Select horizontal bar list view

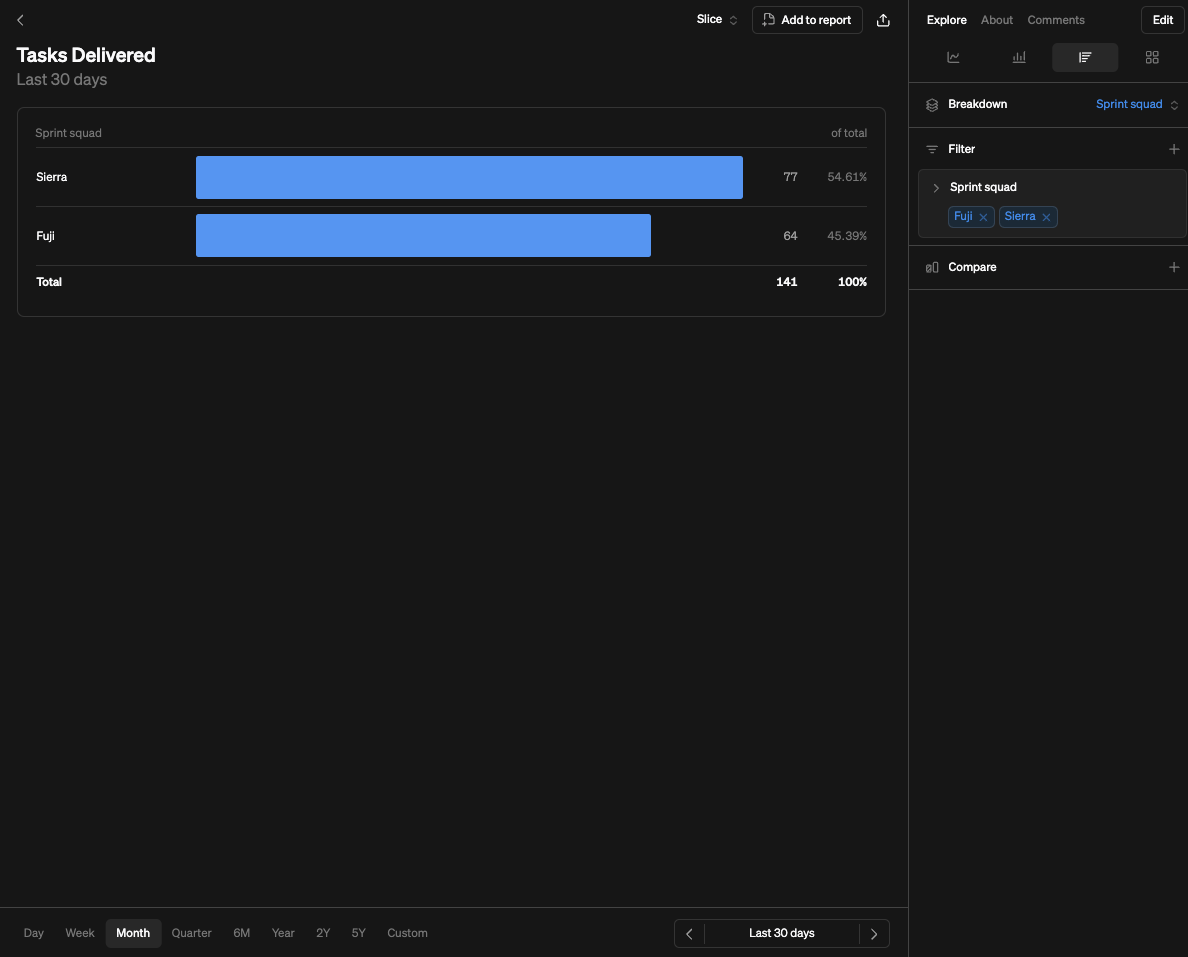pyautogui.click(x=1085, y=58)
